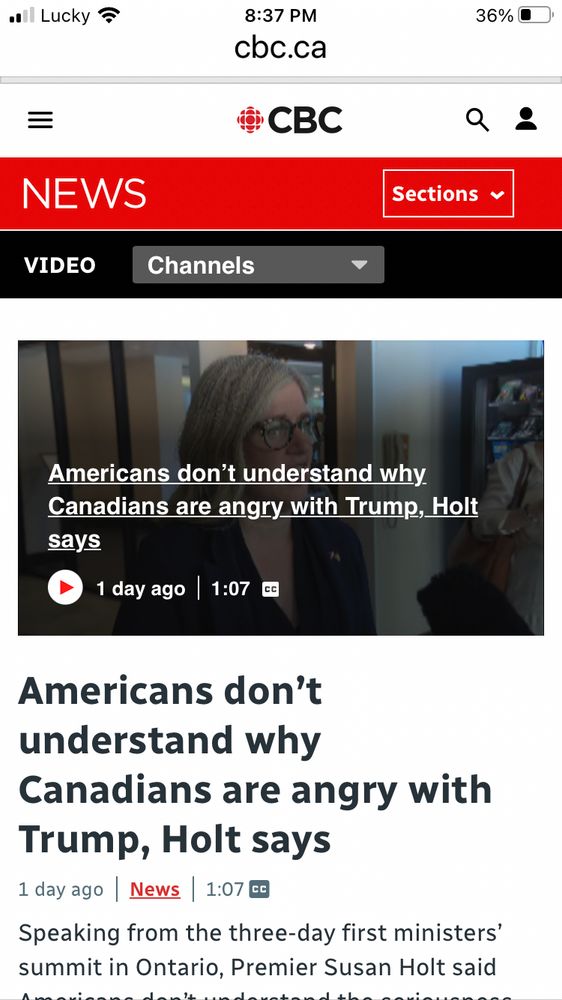Play the Holt video with red play button
This screenshot has height=1000, width=562.
pos(65,587)
